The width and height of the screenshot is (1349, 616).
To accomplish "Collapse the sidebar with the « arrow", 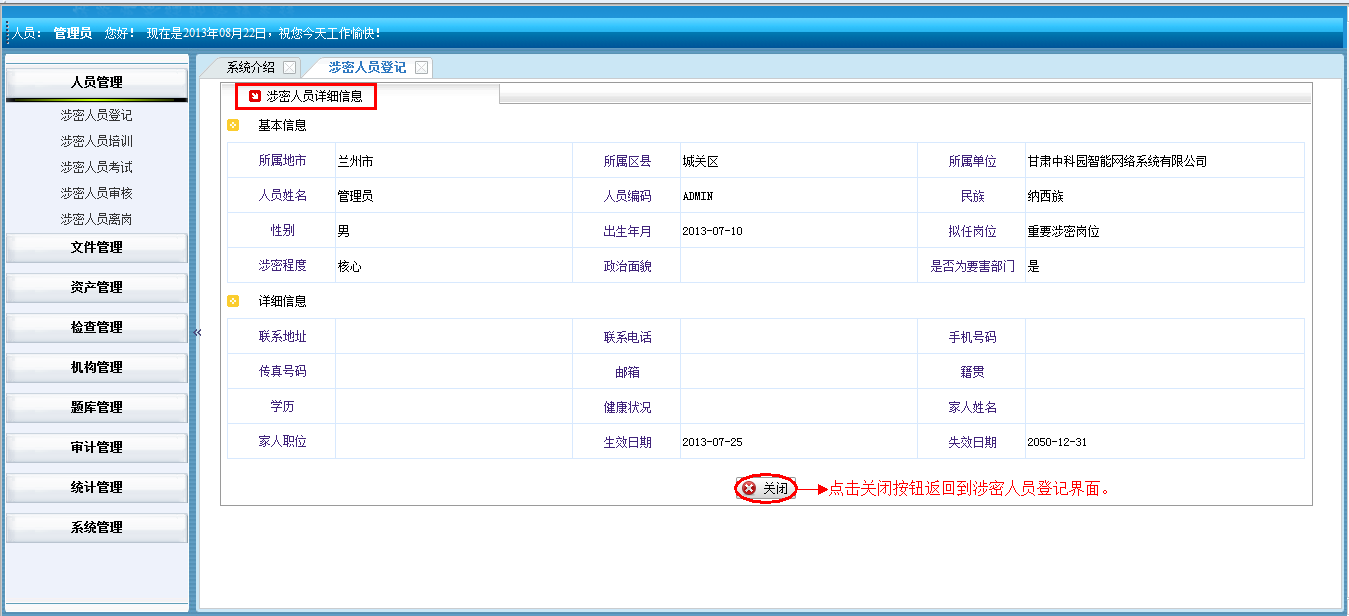I will click(x=197, y=332).
